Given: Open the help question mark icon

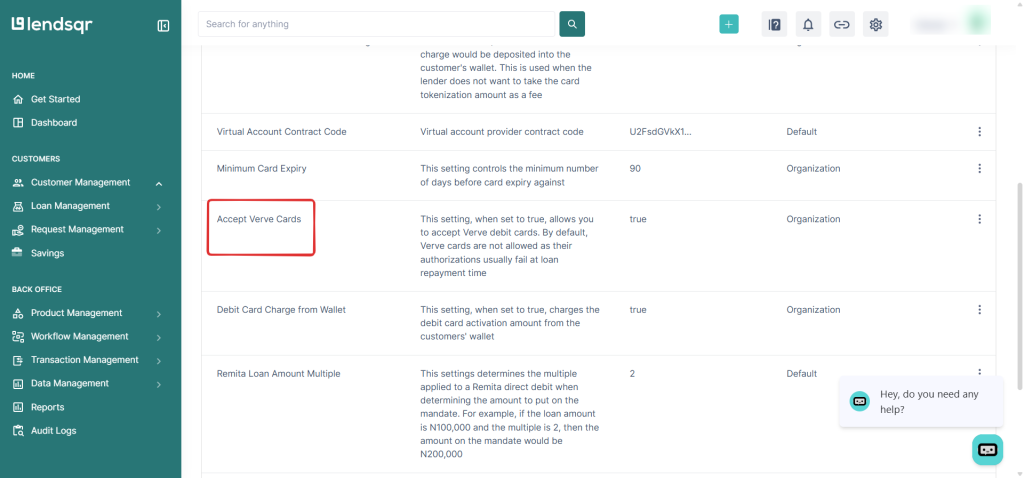Looking at the screenshot, I should pyautogui.click(x=773, y=25).
